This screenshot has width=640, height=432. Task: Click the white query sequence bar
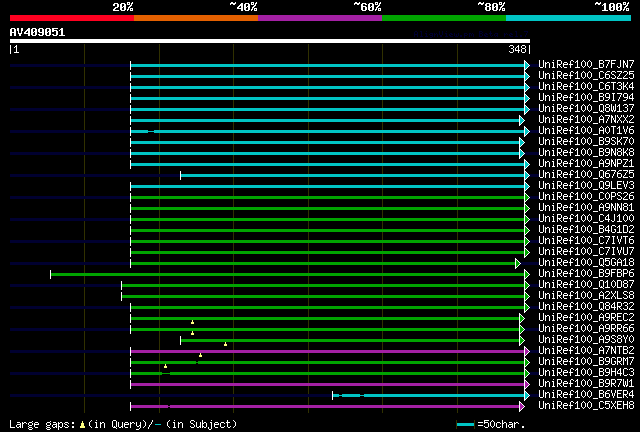tap(270, 41)
